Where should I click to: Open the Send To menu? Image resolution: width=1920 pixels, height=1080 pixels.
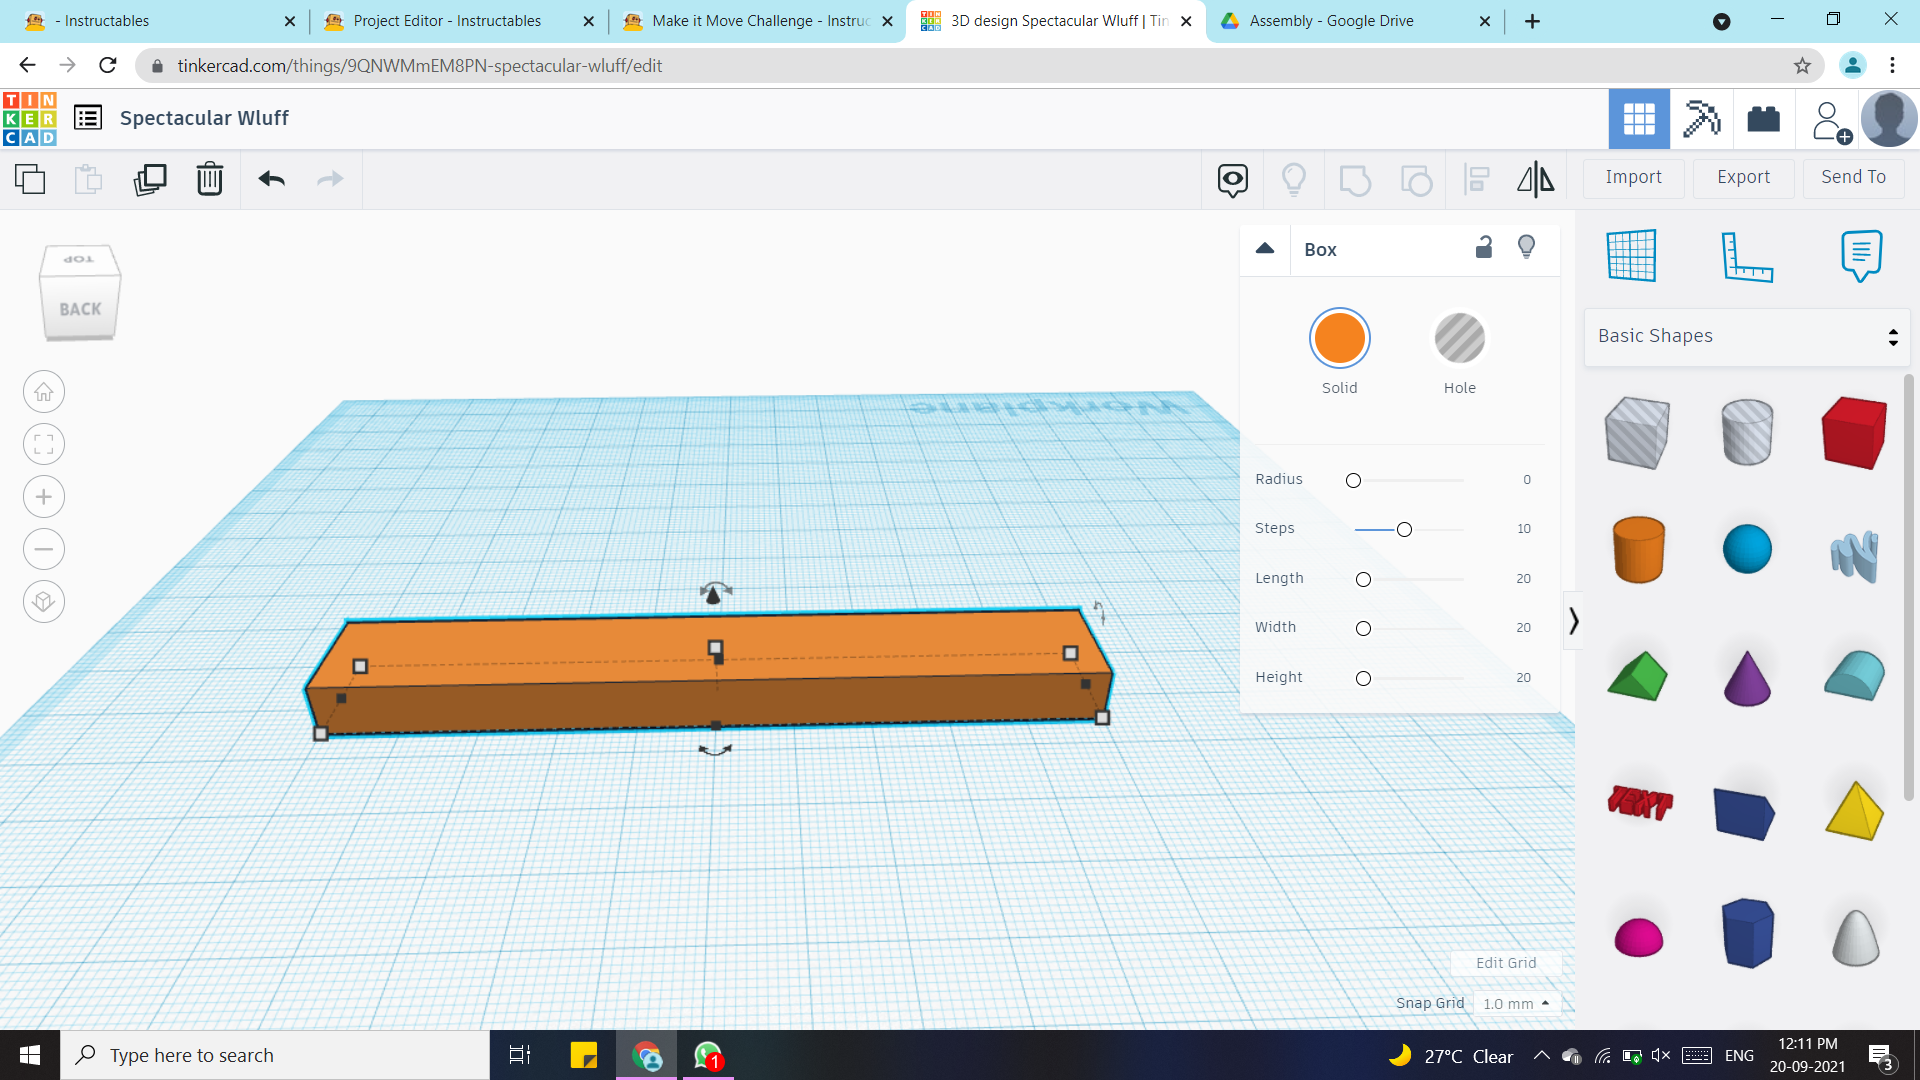click(x=1854, y=177)
